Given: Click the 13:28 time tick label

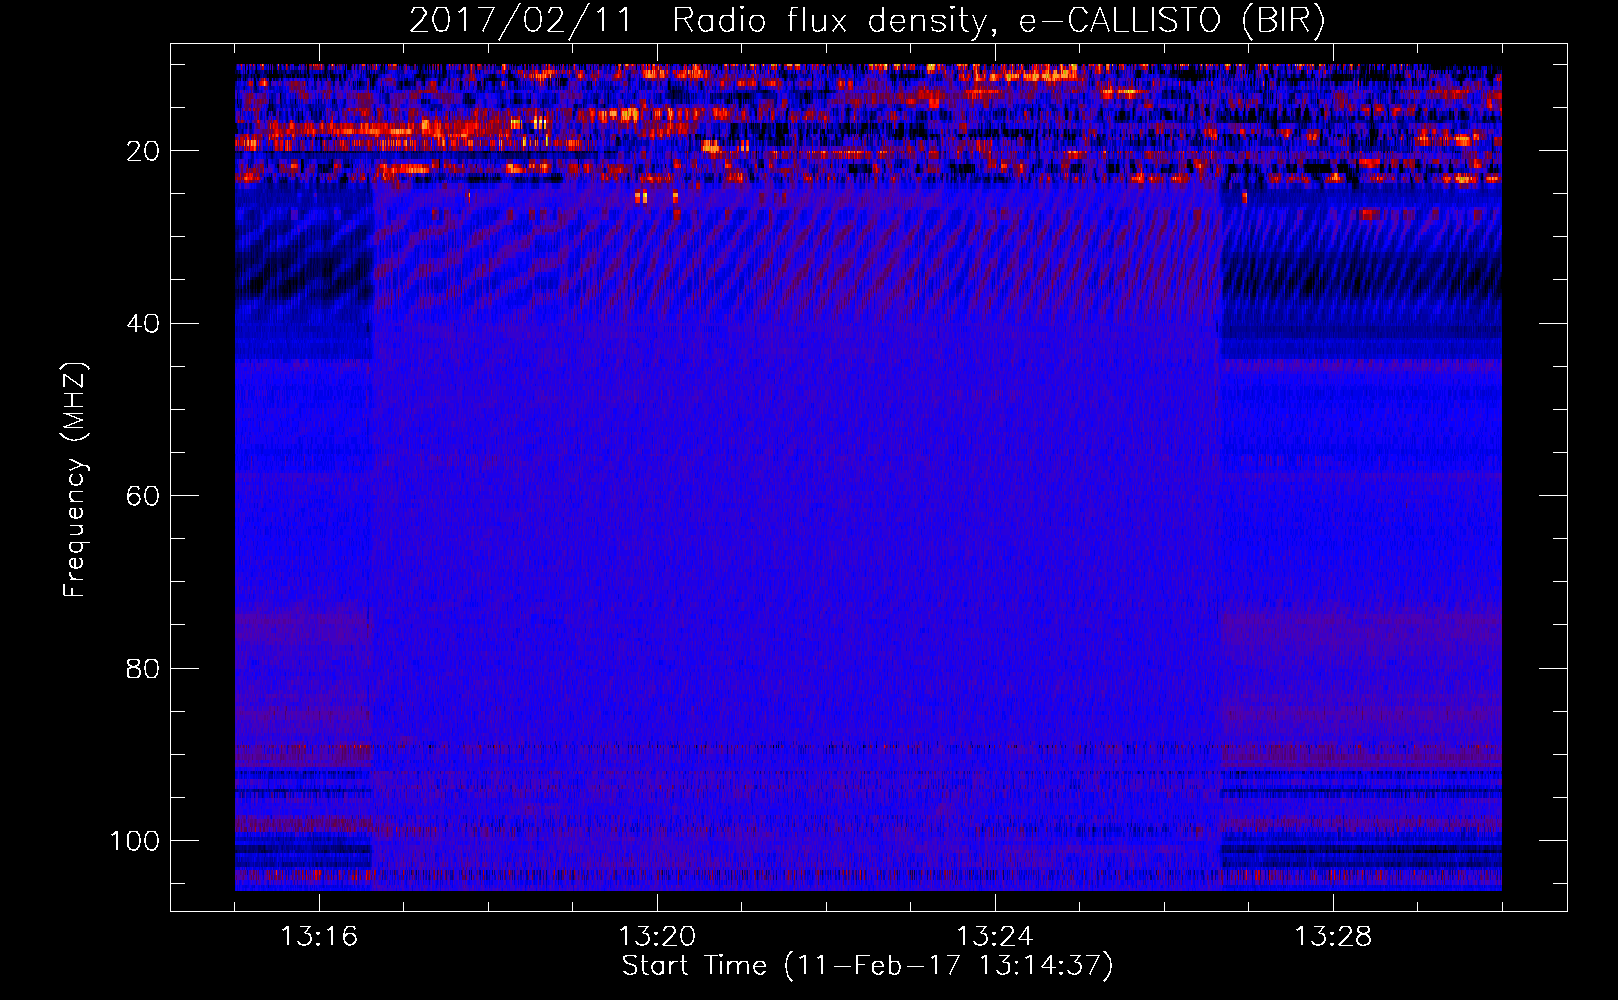Looking at the screenshot, I should tap(1333, 937).
